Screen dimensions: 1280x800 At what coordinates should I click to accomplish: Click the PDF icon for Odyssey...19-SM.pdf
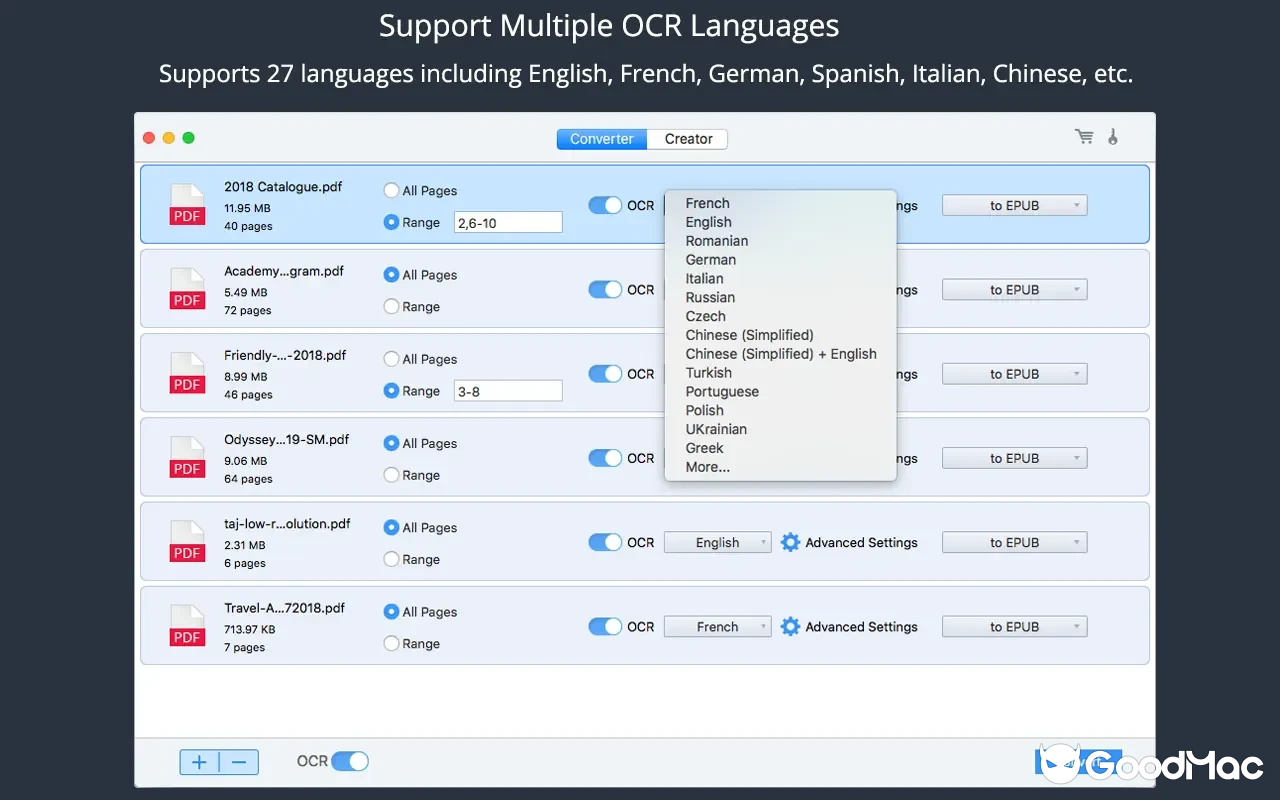(187, 457)
